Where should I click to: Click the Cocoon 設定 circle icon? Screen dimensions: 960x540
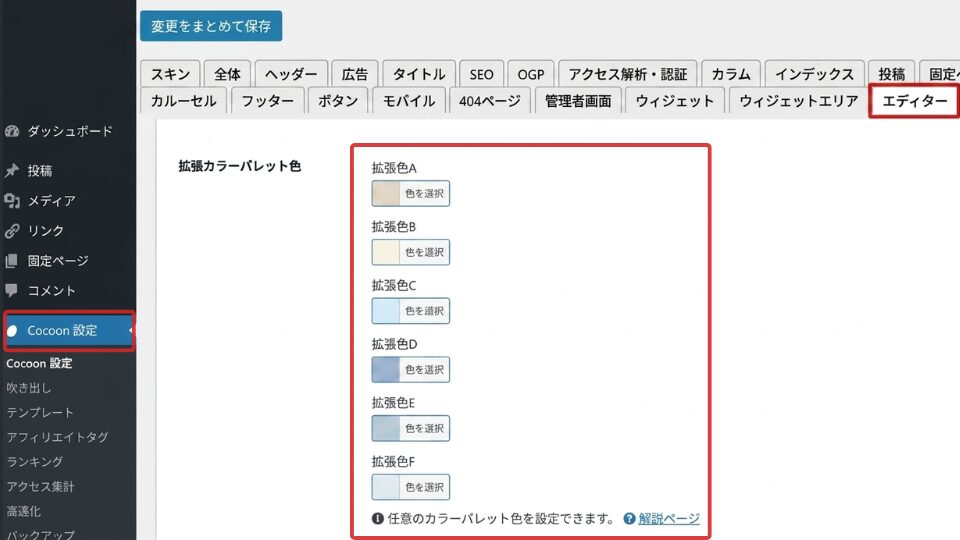[12, 331]
